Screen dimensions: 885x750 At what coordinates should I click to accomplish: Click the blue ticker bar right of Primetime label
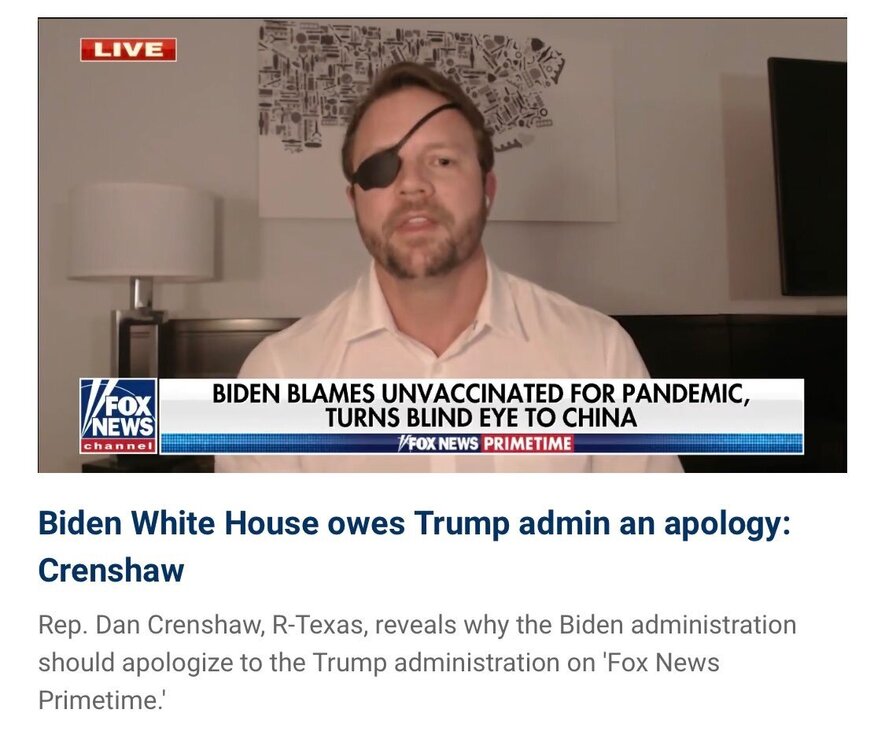(x=689, y=444)
